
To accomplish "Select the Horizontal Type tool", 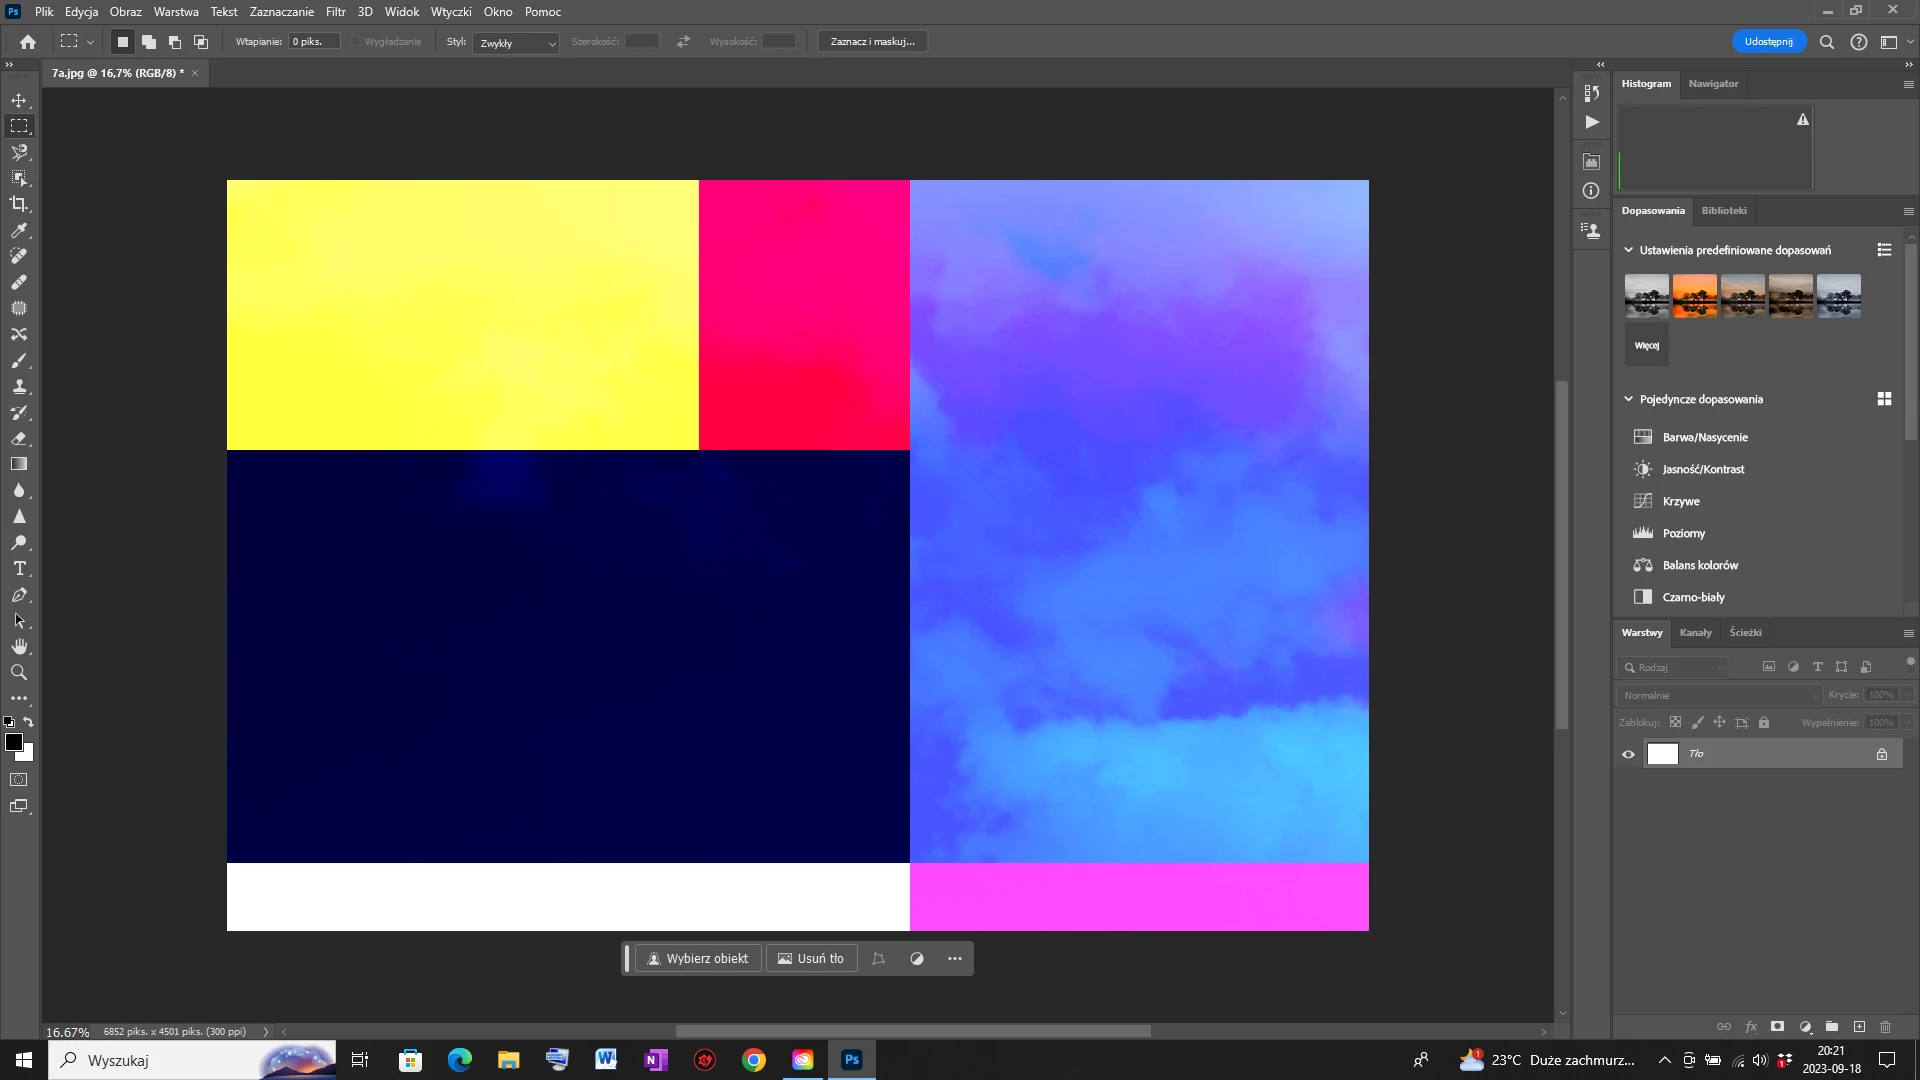I will tap(19, 568).
